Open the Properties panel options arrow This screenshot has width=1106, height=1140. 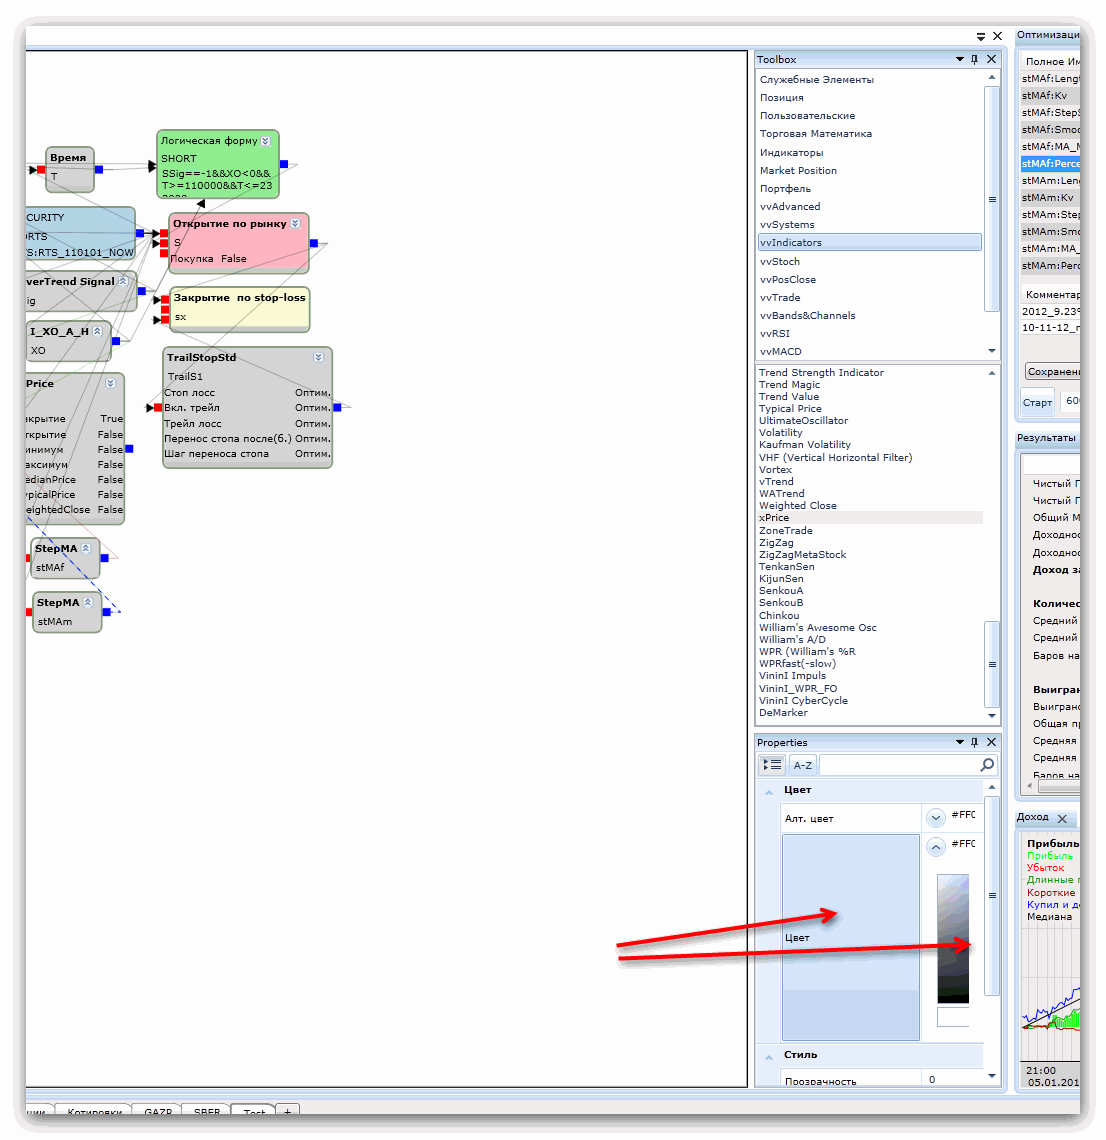pos(959,742)
